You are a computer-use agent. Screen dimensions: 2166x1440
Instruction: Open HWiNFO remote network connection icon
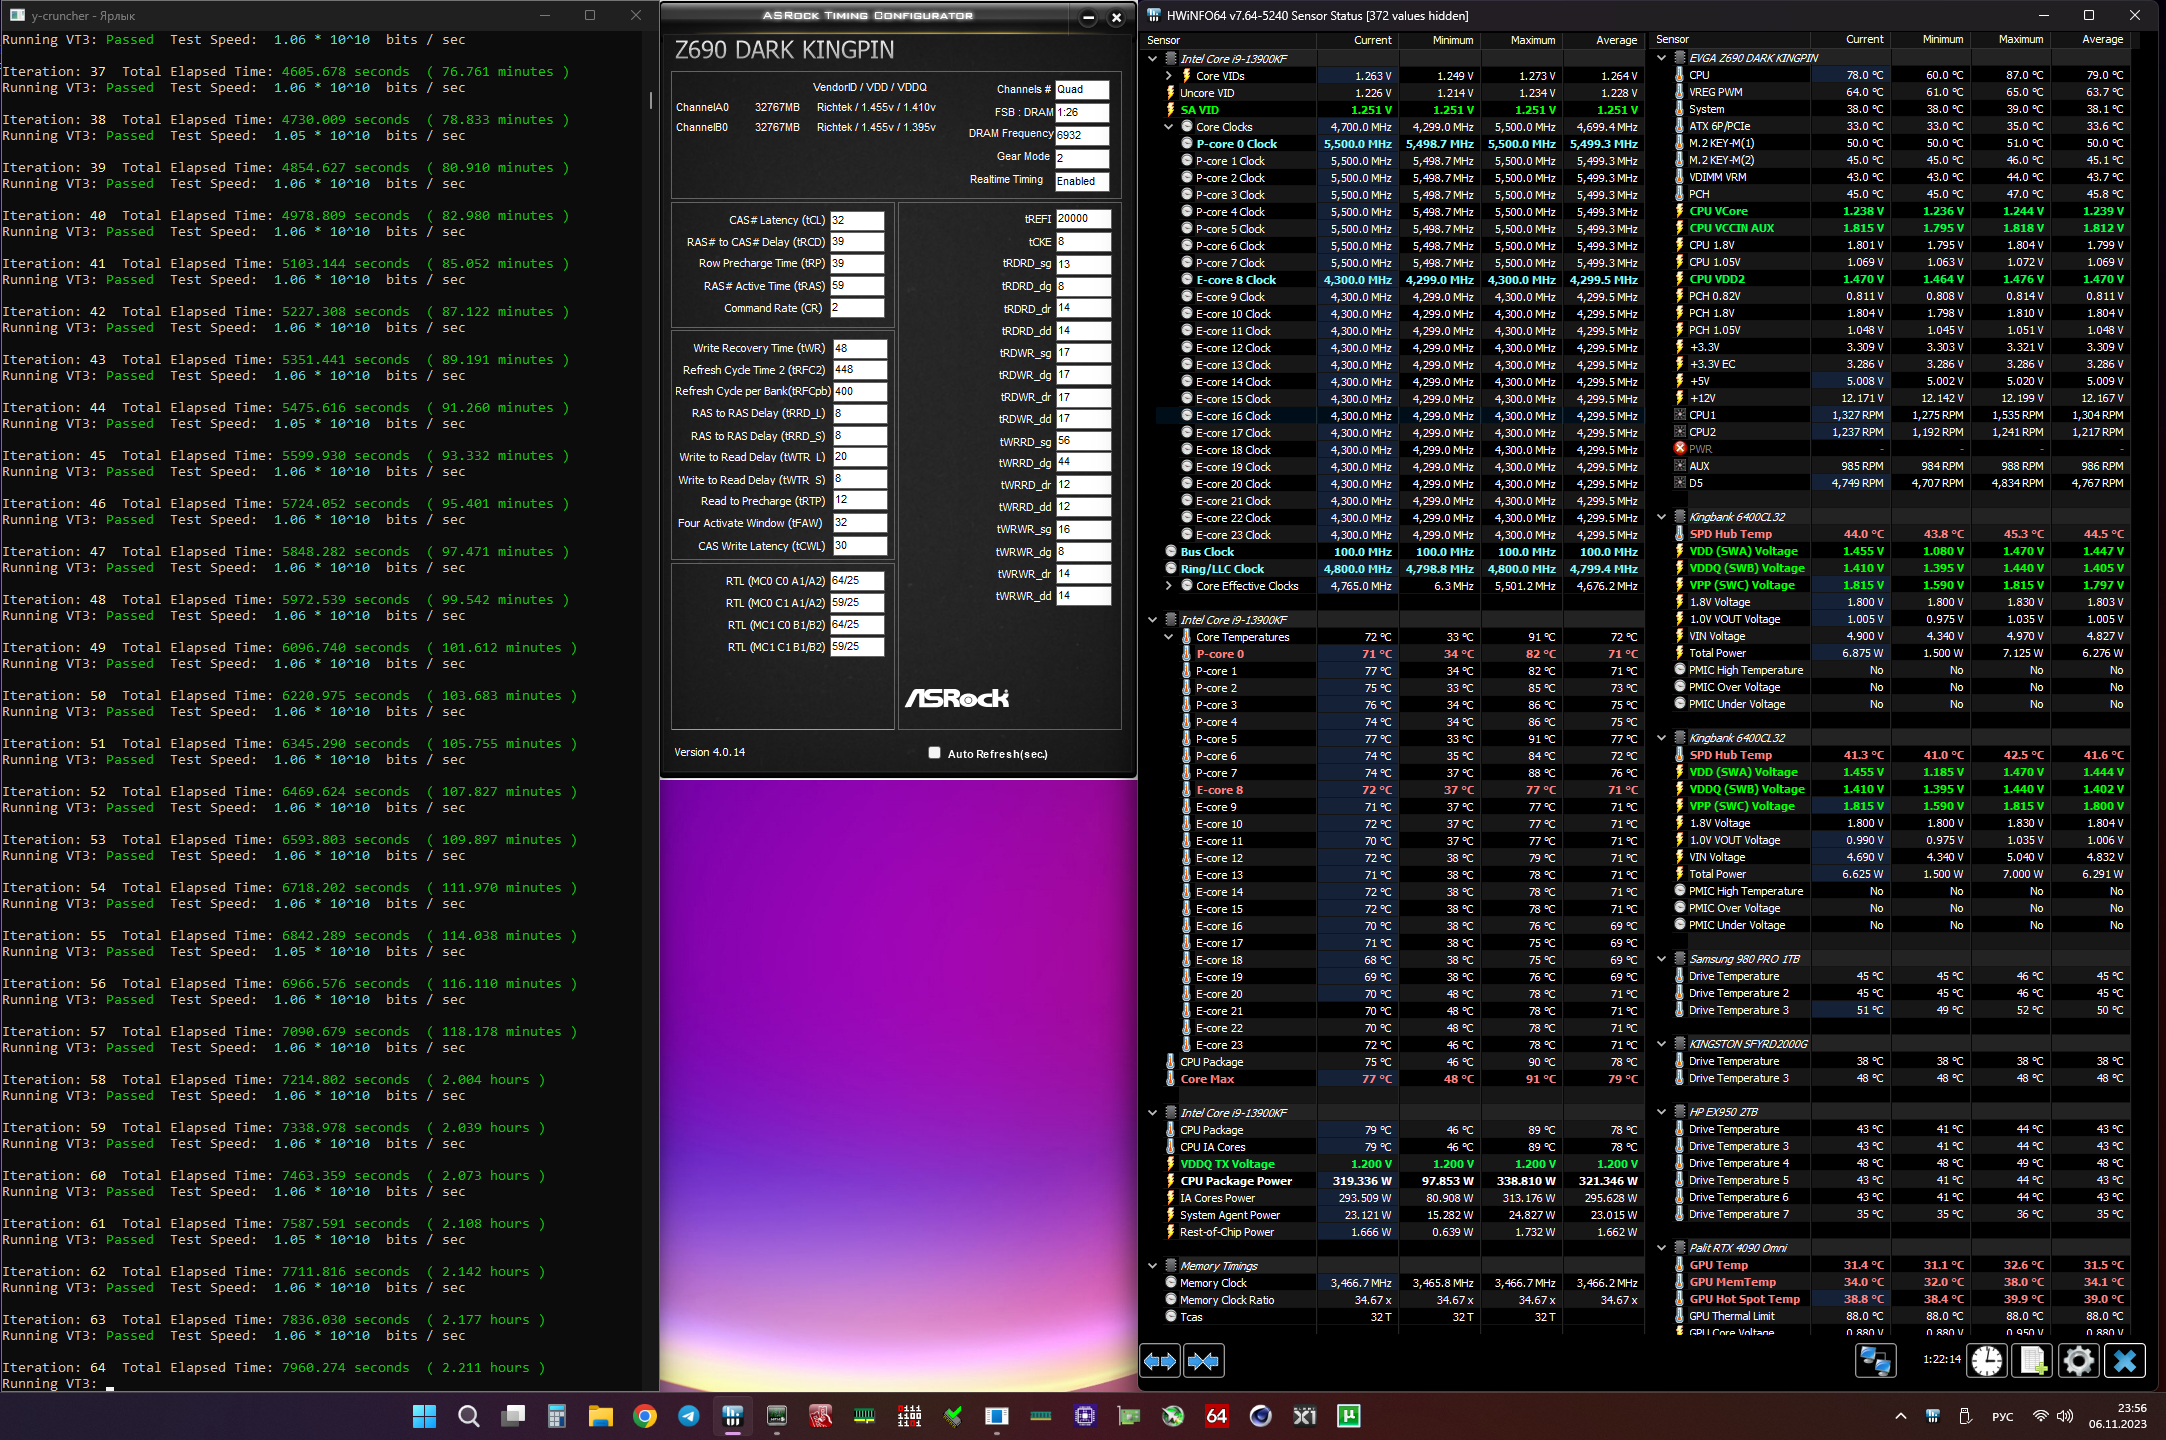[x=1874, y=1361]
